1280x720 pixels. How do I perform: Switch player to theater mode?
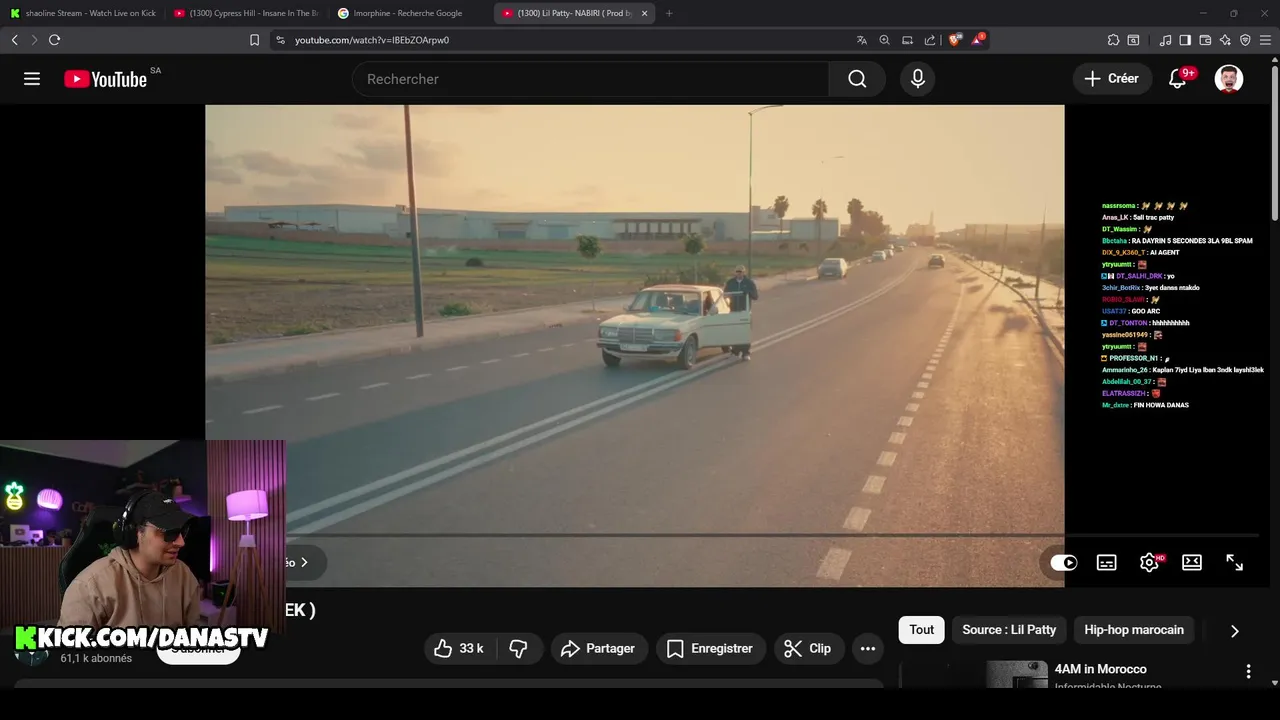pyautogui.click(x=1192, y=563)
